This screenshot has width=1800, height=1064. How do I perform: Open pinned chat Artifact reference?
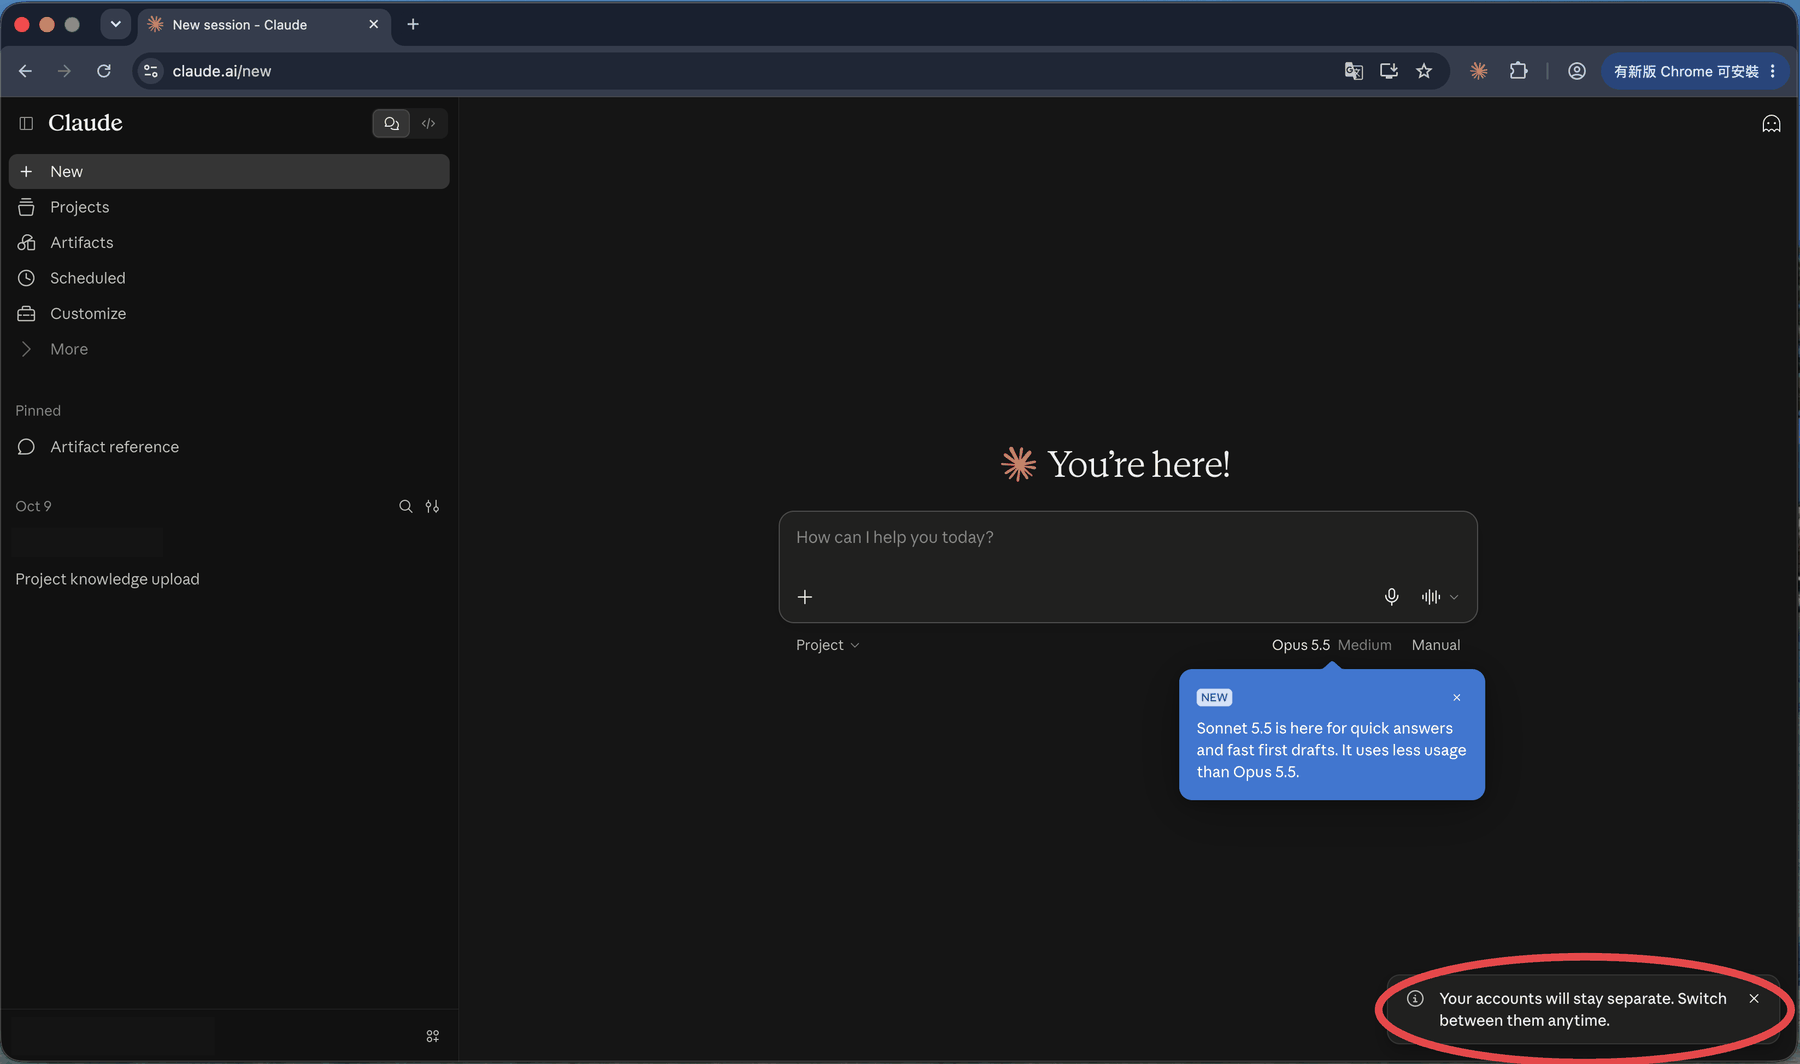229,447
